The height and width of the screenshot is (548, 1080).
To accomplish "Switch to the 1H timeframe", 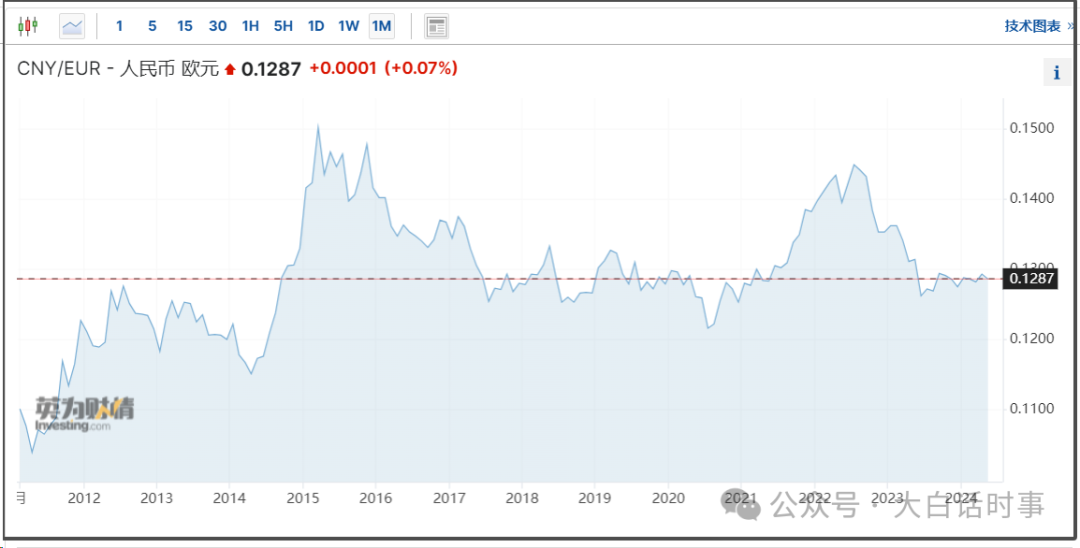I will click(x=250, y=26).
